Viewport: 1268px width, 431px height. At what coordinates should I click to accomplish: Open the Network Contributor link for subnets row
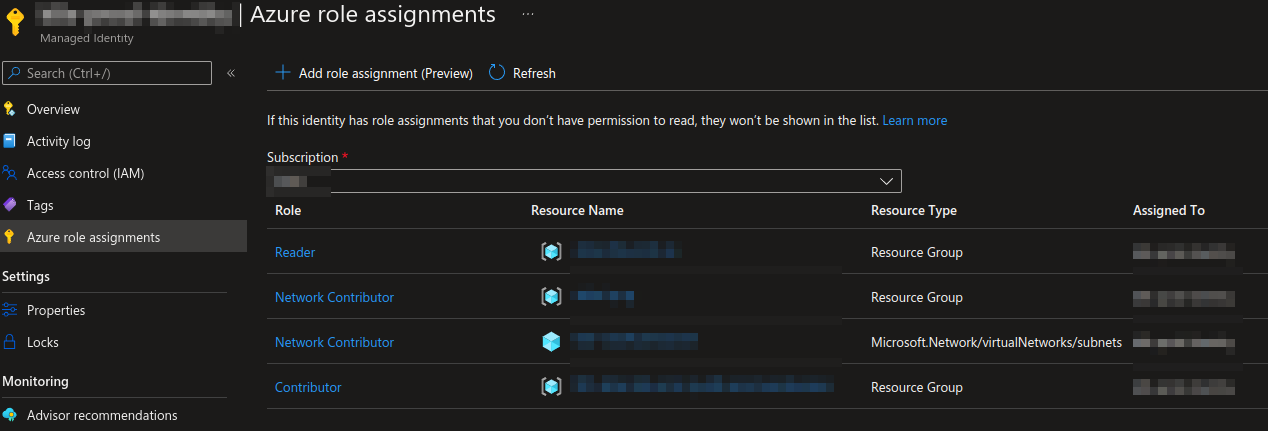[x=334, y=342]
